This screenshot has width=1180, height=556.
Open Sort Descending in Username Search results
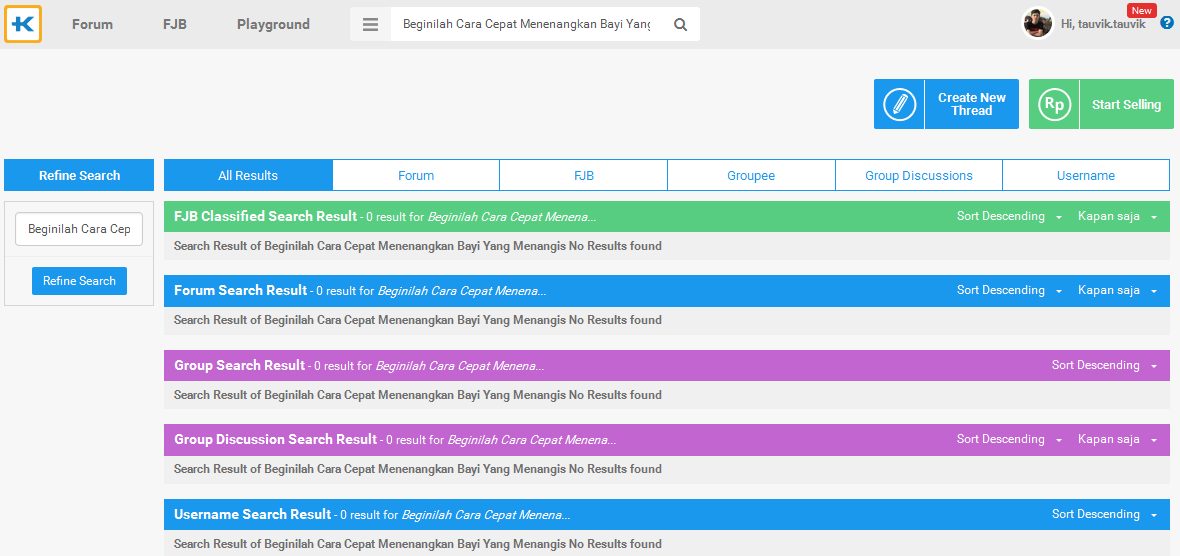pyautogui.click(x=1105, y=514)
